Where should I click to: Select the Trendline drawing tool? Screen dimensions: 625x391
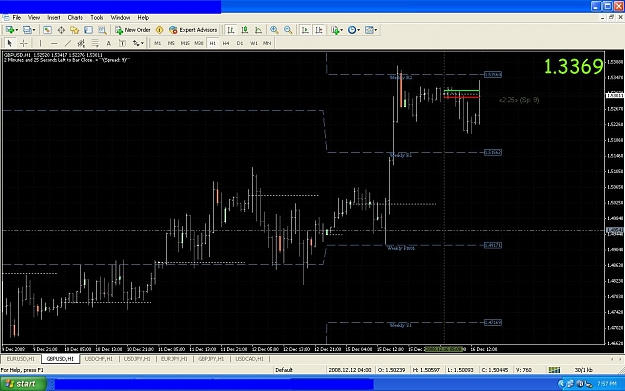[x=68, y=43]
